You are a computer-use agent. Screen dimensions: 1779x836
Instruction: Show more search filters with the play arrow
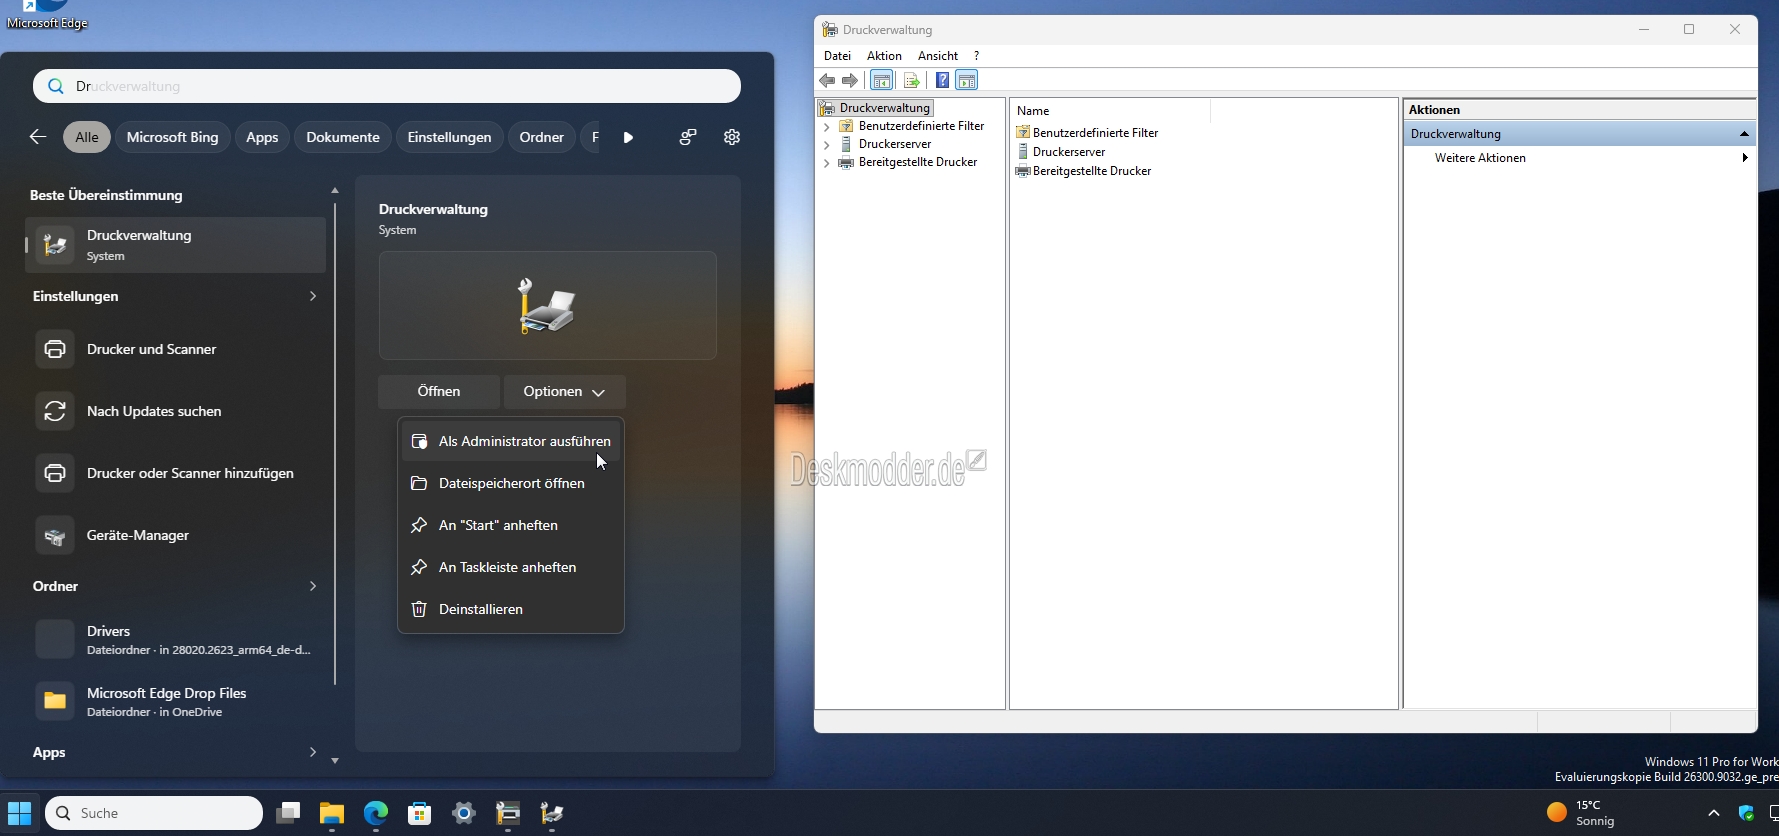[x=628, y=137]
